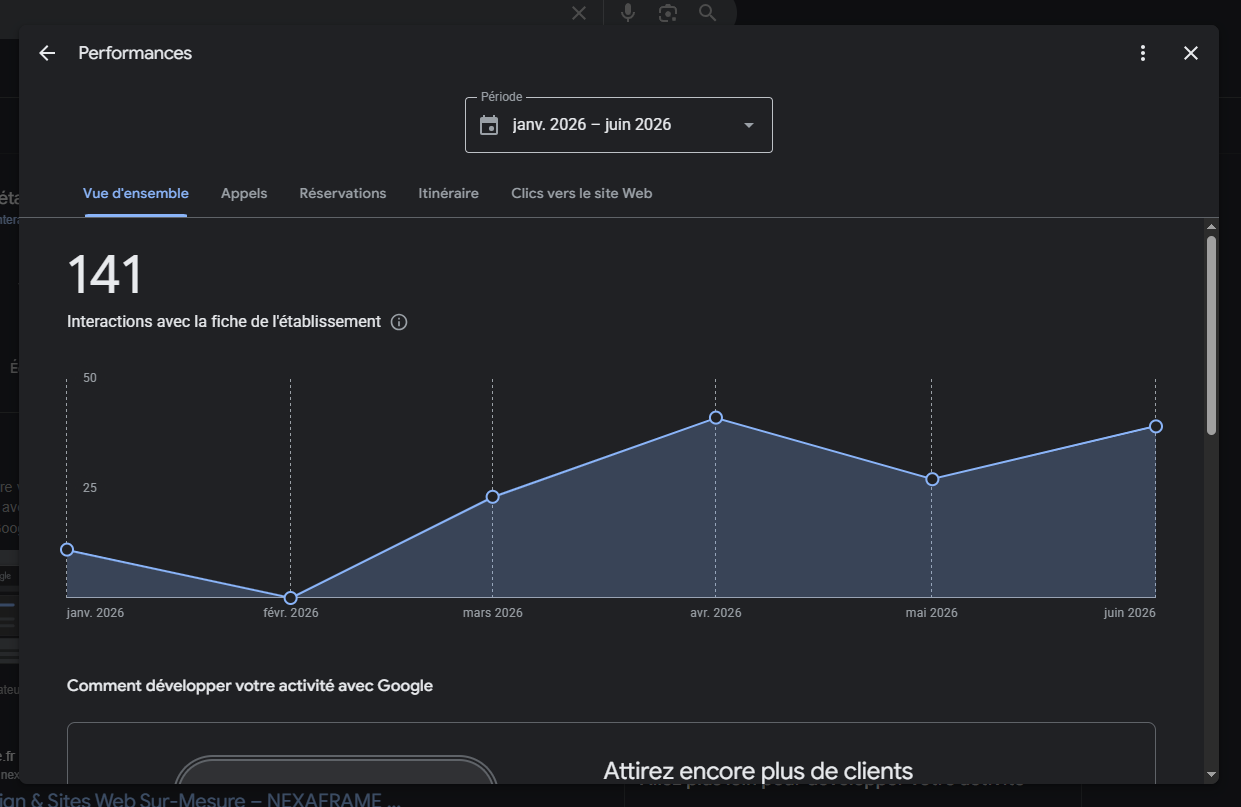This screenshot has height=807, width=1241.
Task: Switch to the Vue d'ensemble tab
Action: tap(136, 193)
